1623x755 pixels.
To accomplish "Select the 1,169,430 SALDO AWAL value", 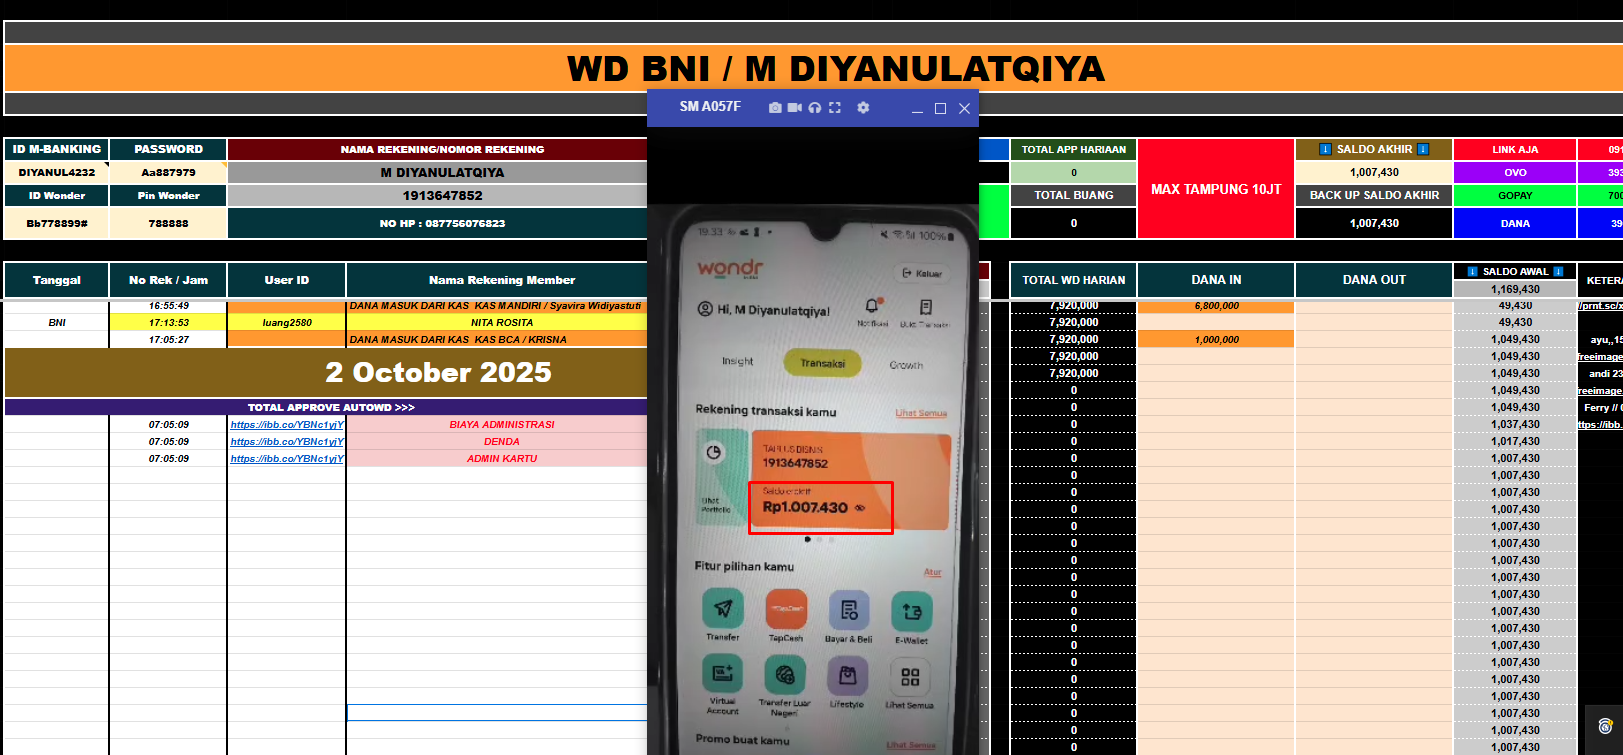I will coord(1515,289).
